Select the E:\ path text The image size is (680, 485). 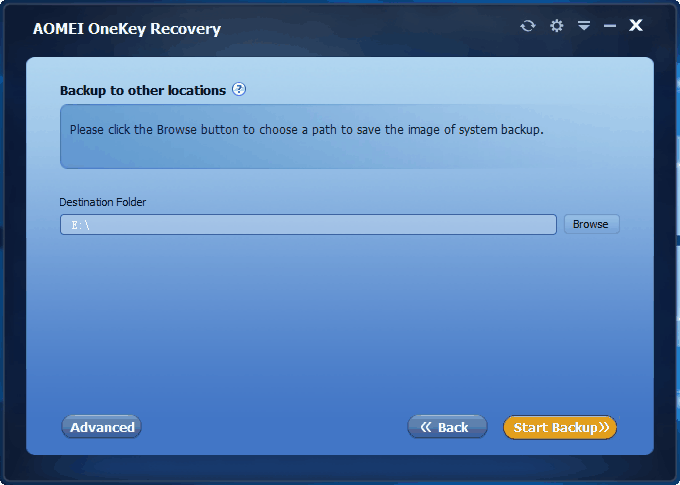point(81,225)
